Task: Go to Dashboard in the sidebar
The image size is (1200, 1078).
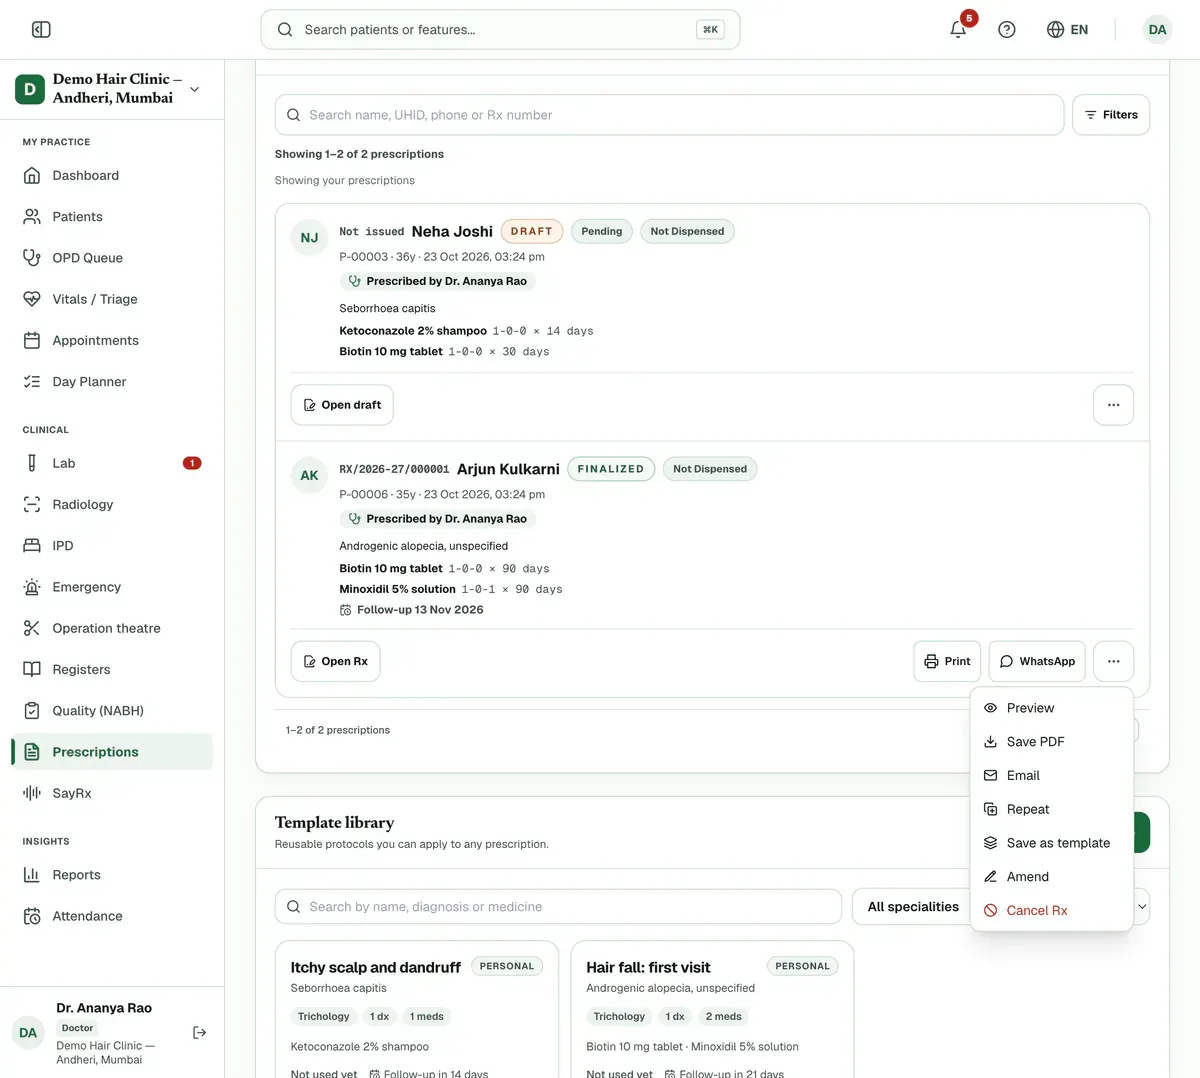Action: 112,175
